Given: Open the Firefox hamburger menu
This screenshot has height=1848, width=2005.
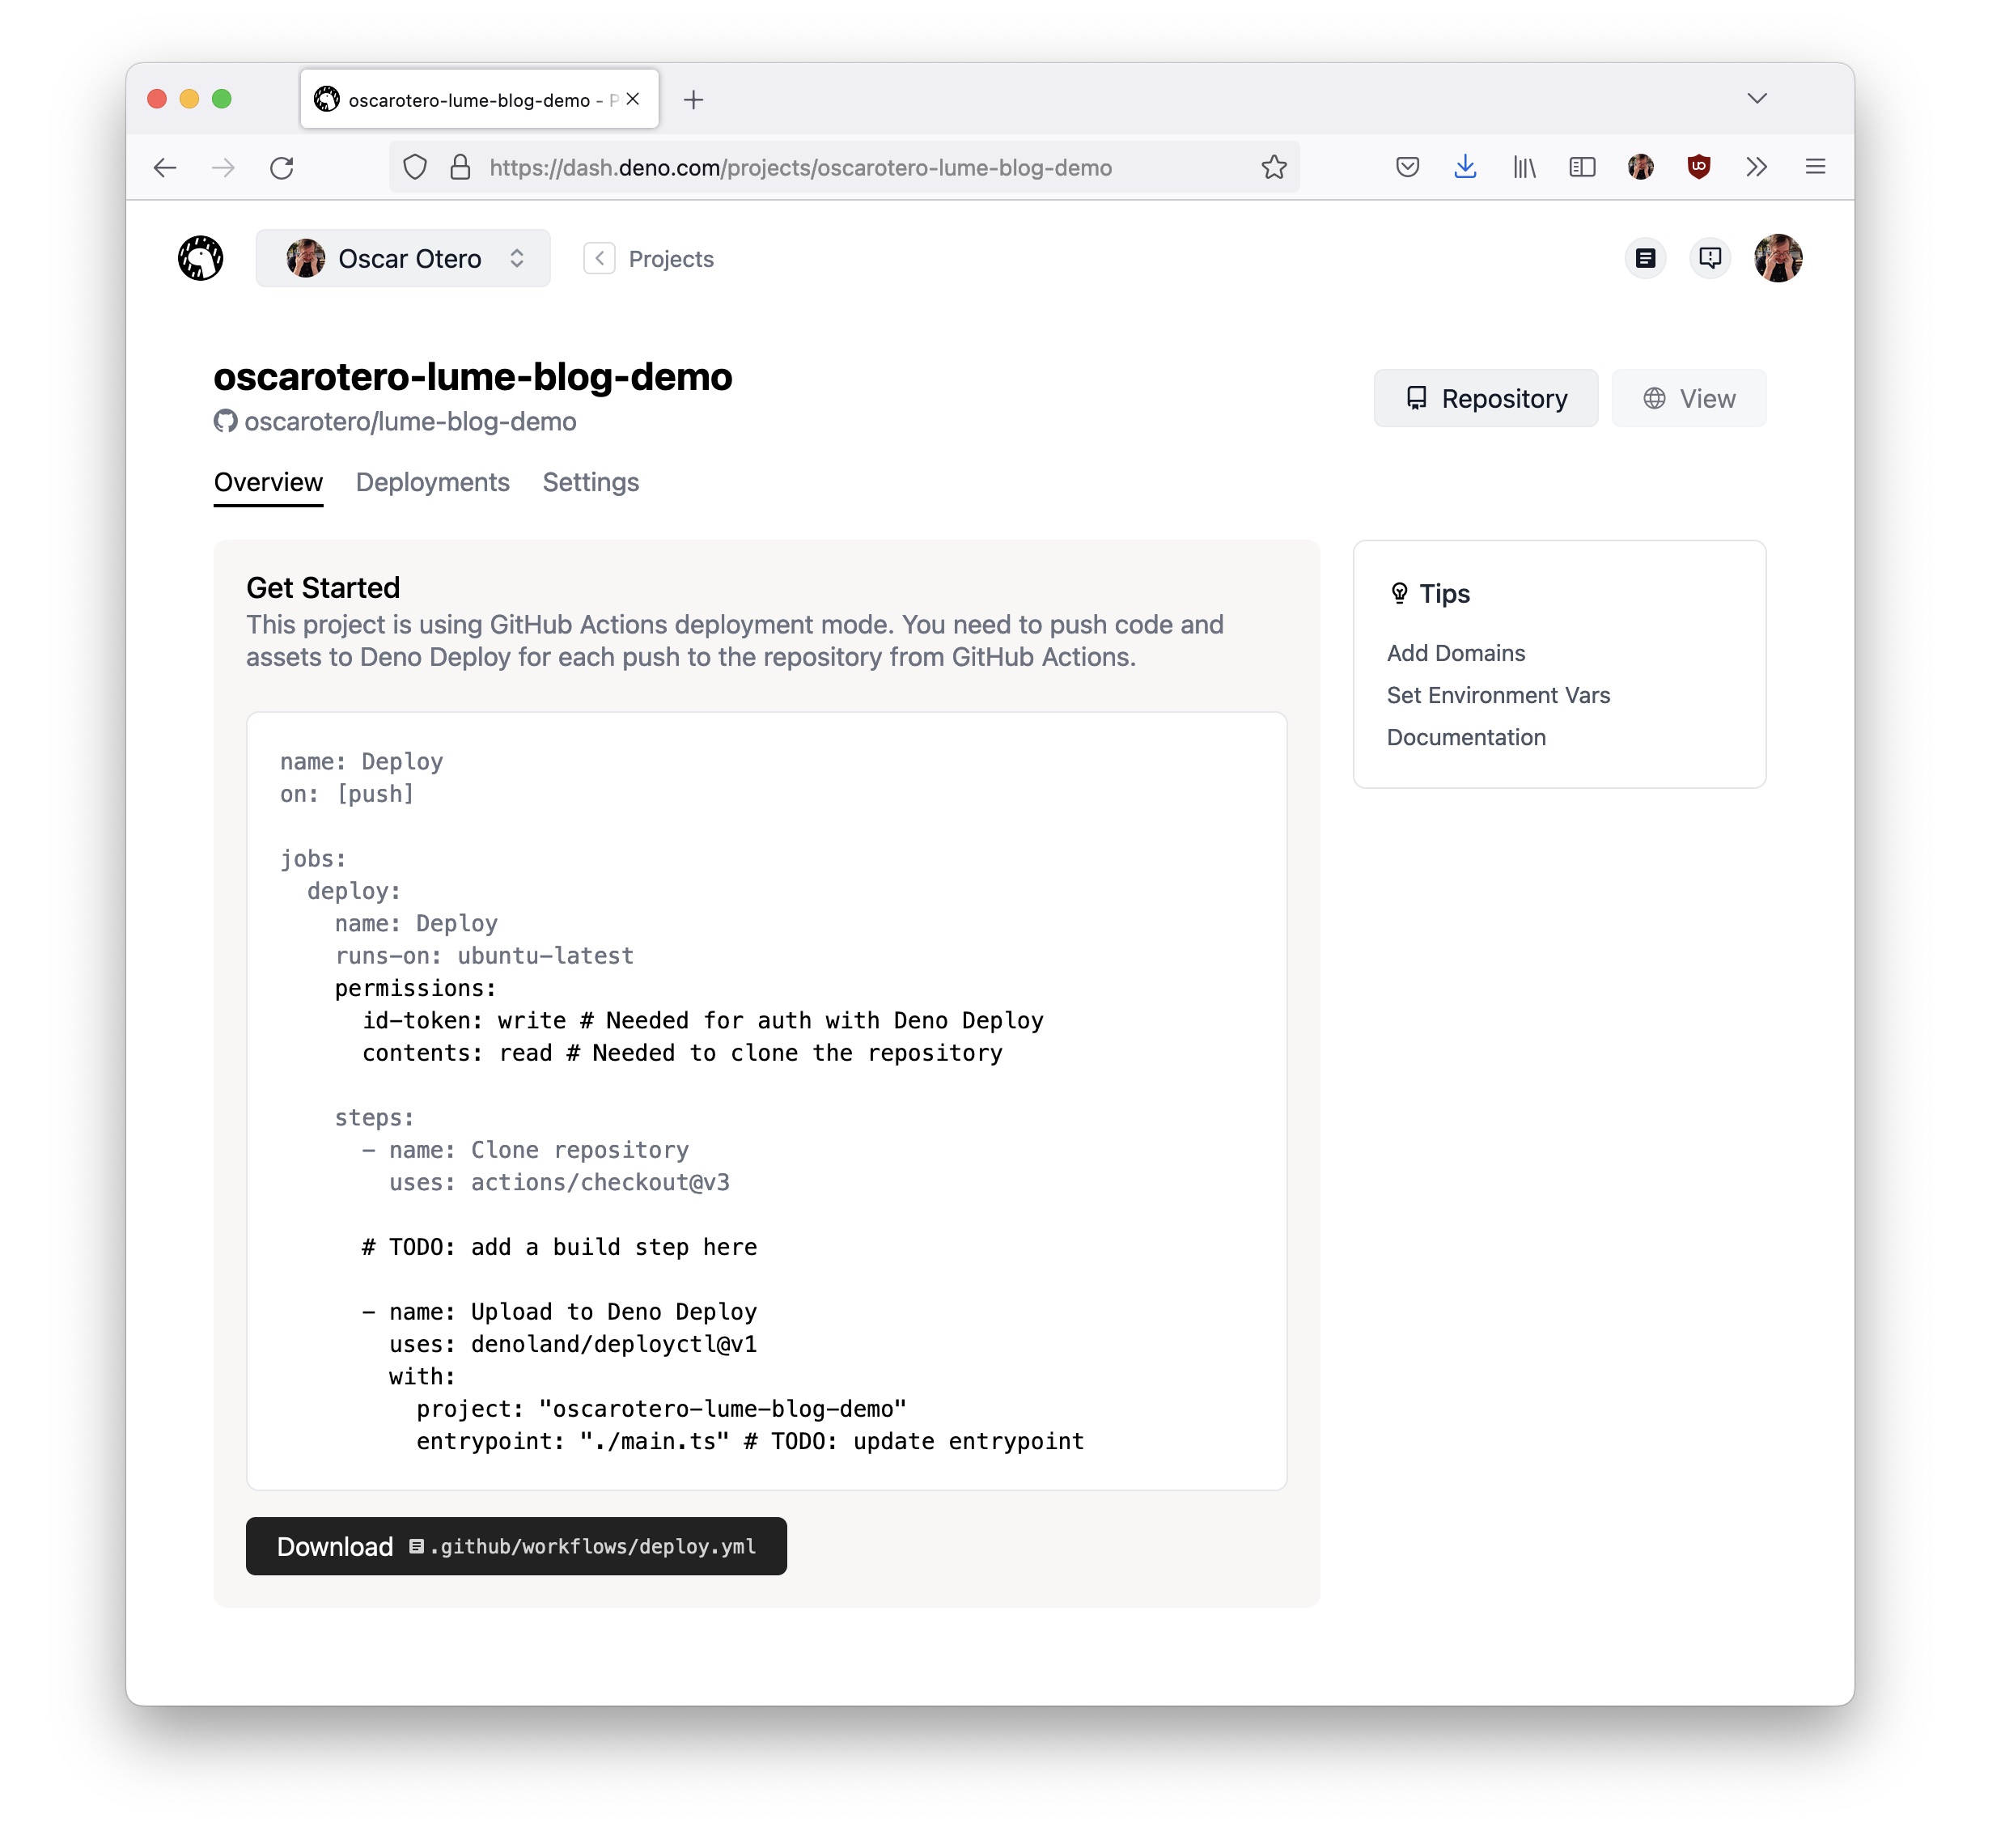Looking at the screenshot, I should pyautogui.click(x=1815, y=167).
